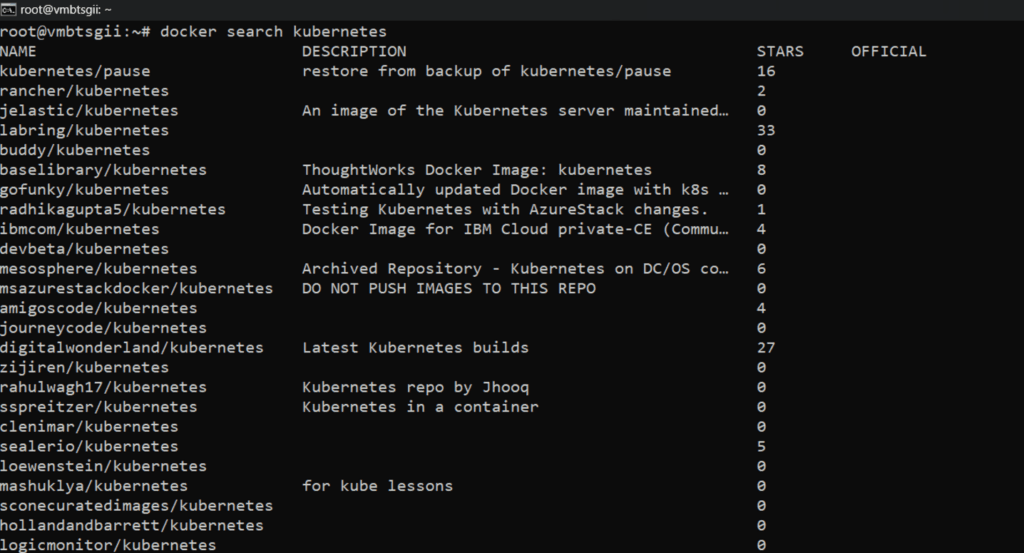
Task: Click the STARS column header
Action: 780,51
